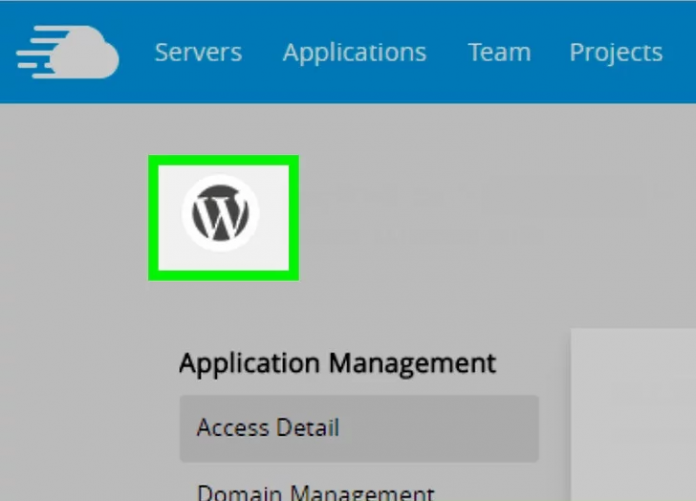The image size is (696, 501).
Task: Click Servers link in navigation bar
Action: tap(198, 52)
